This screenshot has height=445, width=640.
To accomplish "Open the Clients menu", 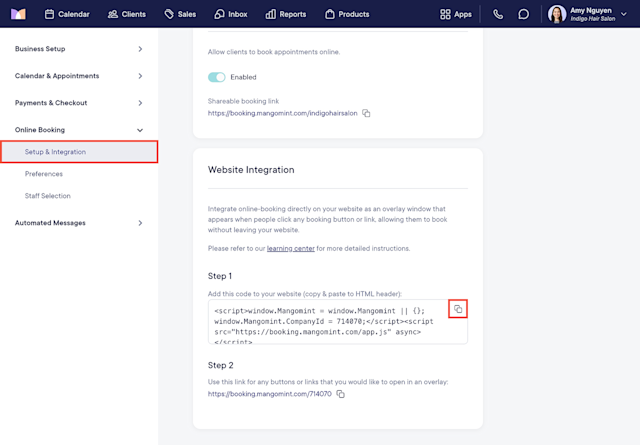I will point(127,14).
